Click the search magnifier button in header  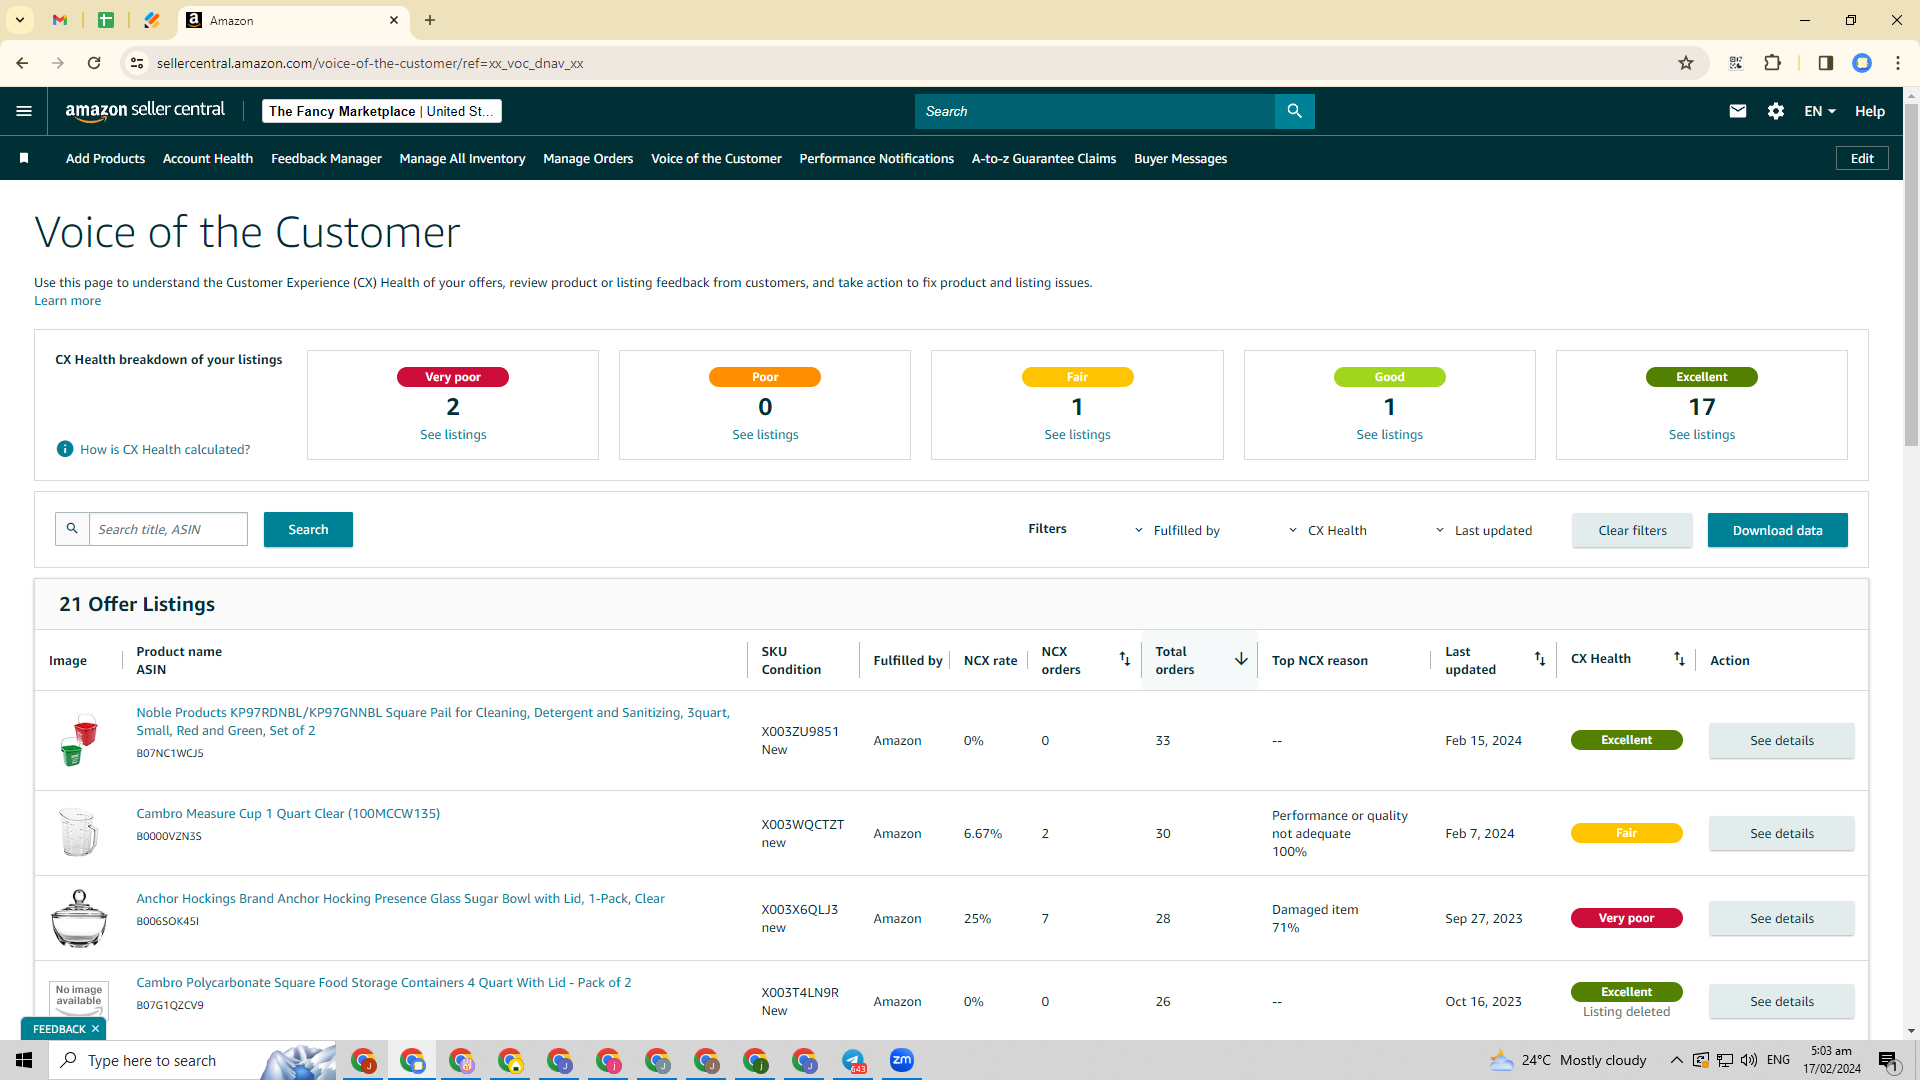coord(1295,111)
